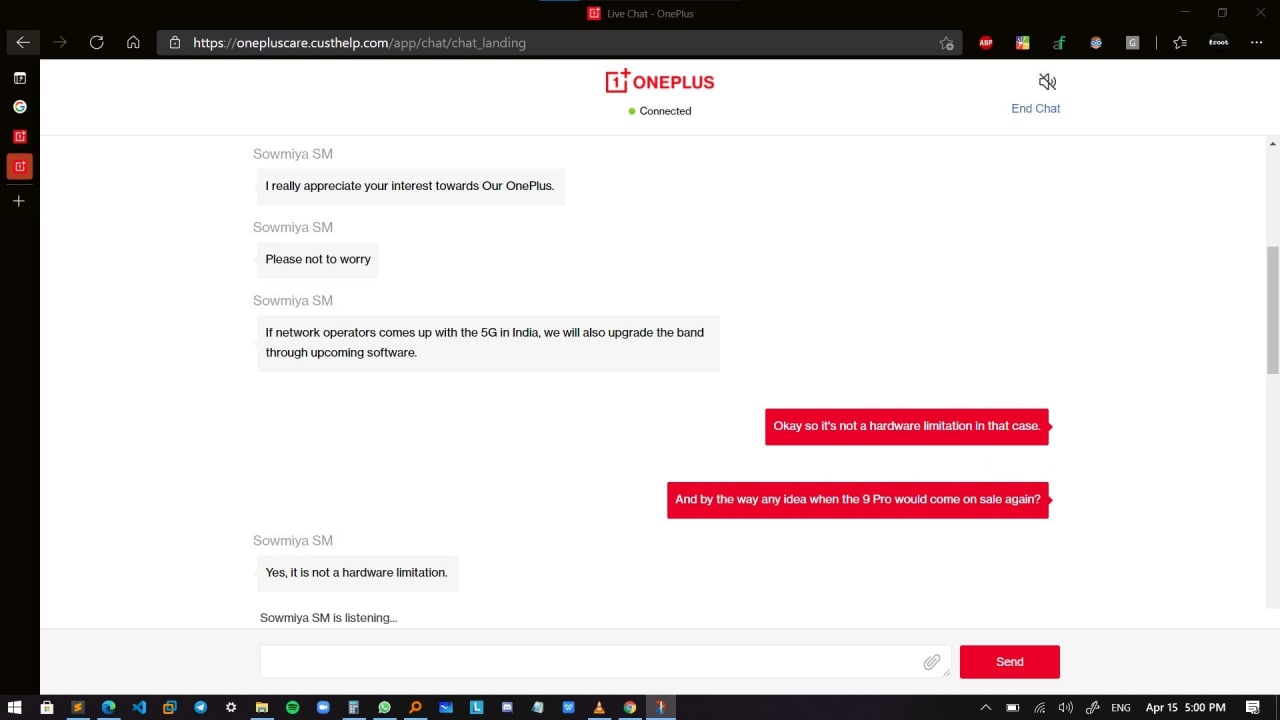Switch to the first OnePlus vertical tab
1280x720 pixels.
coord(19,136)
